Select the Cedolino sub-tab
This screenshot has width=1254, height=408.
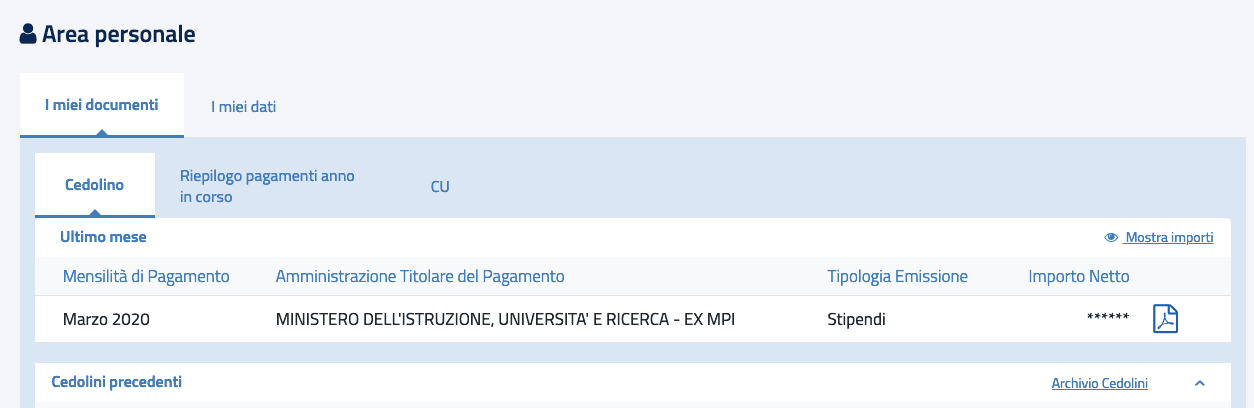pyautogui.click(x=94, y=185)
